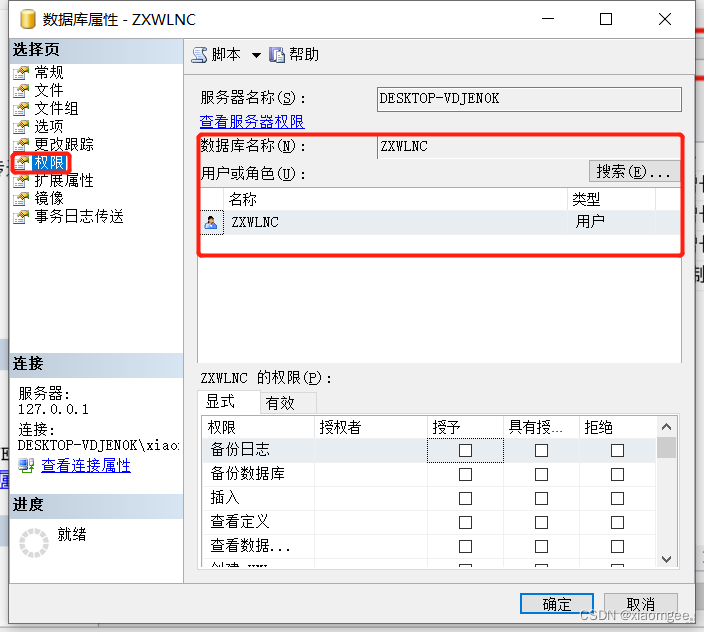Screen dimensions: 704x632
Task: Check 拒绝 for 查看数据...
Action: pos(617,546)
